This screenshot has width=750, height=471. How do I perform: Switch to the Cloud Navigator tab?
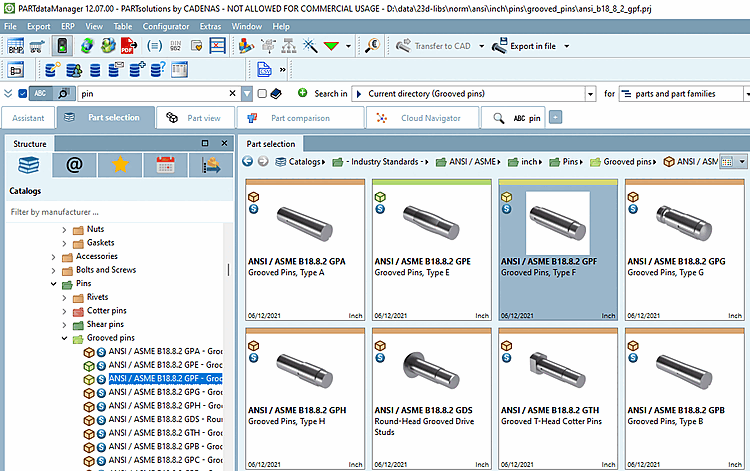pyautogui.click(x=423, y=118)
